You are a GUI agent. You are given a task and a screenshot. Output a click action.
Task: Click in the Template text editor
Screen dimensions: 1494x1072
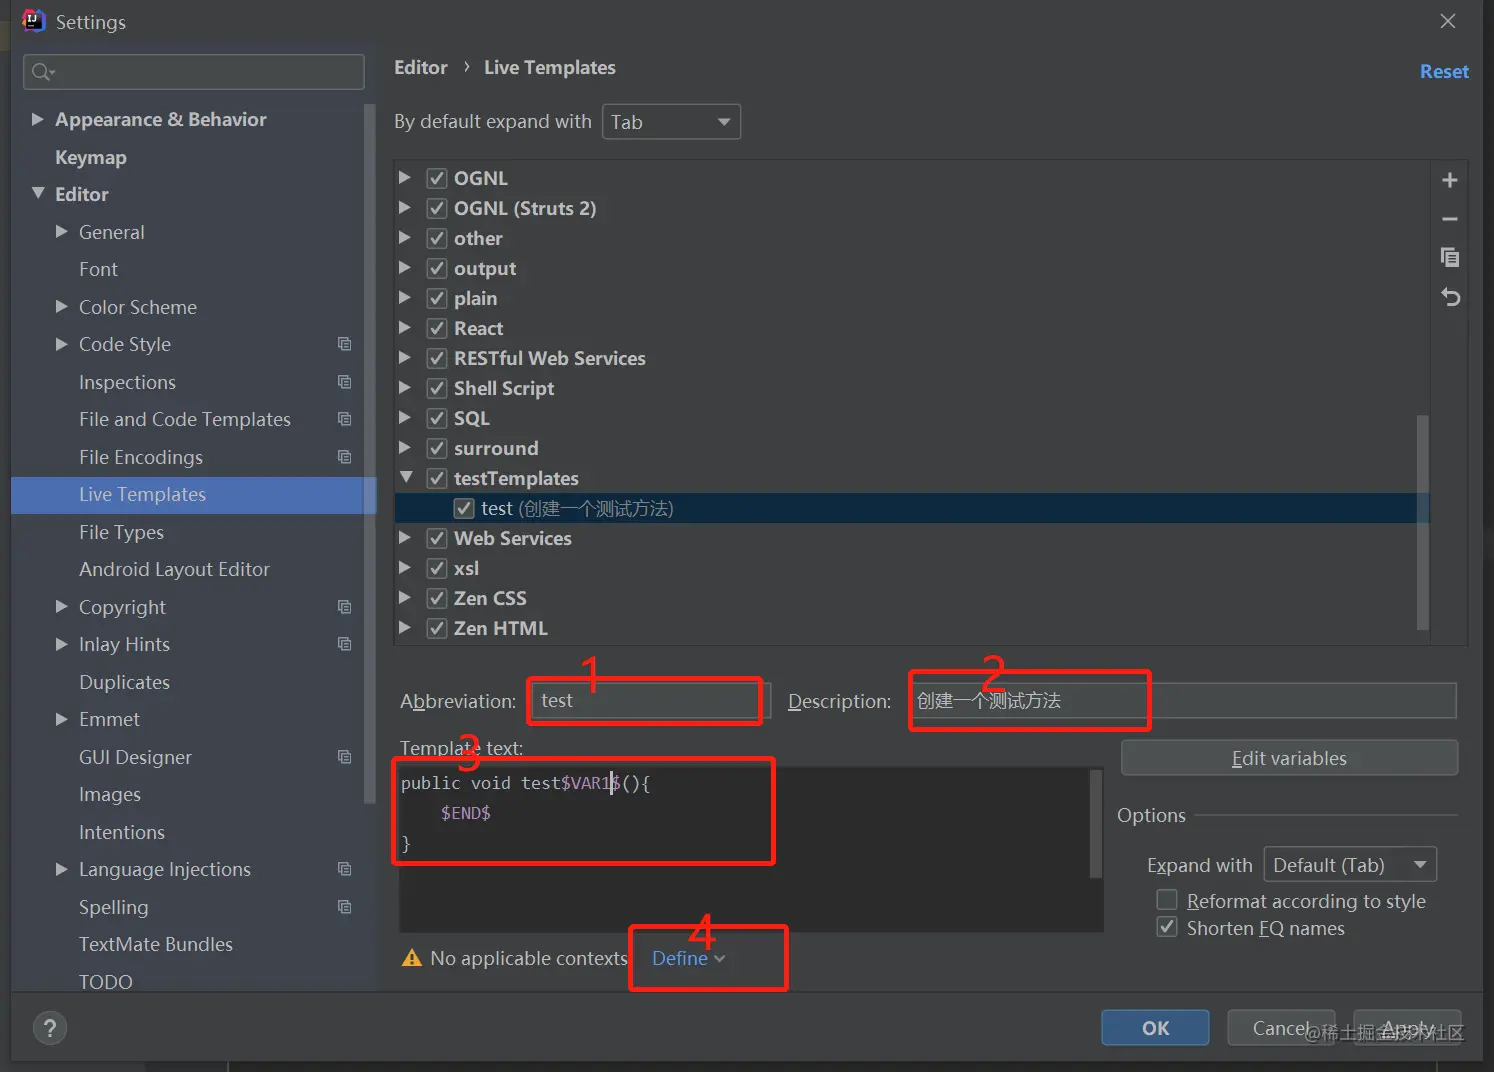coord(745,850)
